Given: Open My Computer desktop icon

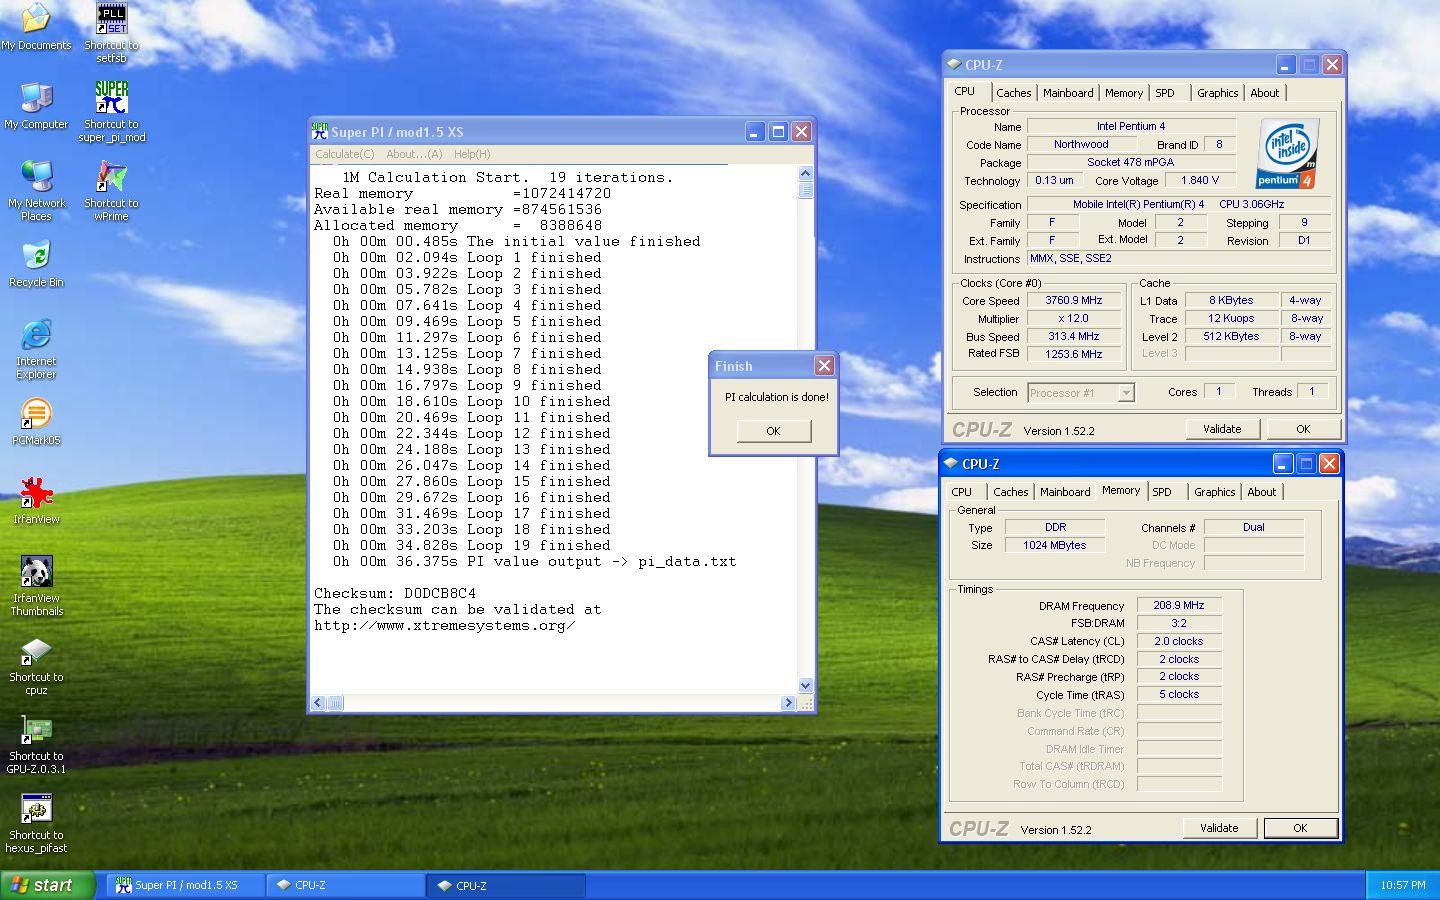Looking at the screenshot, I should click(36, 105).
